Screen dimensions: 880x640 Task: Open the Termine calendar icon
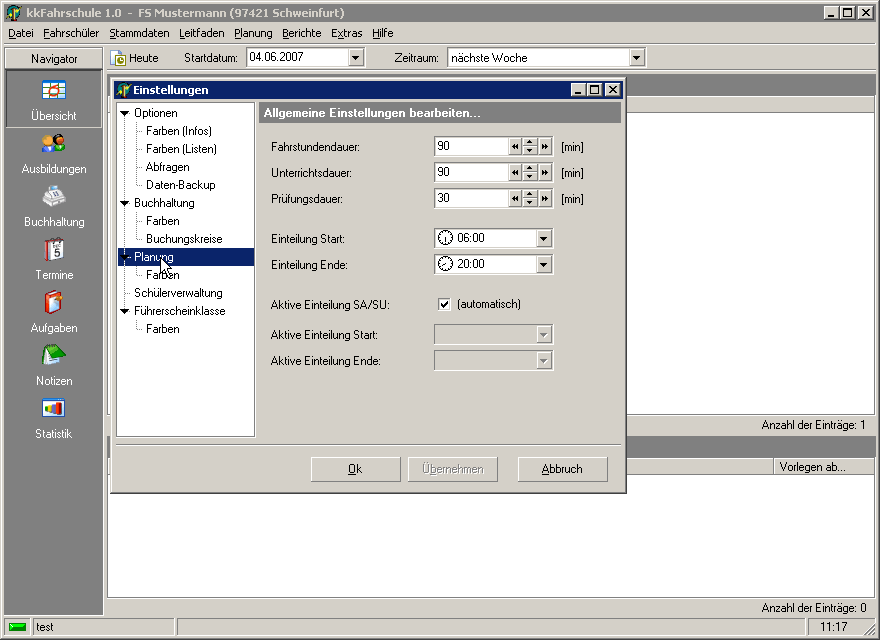54,250
